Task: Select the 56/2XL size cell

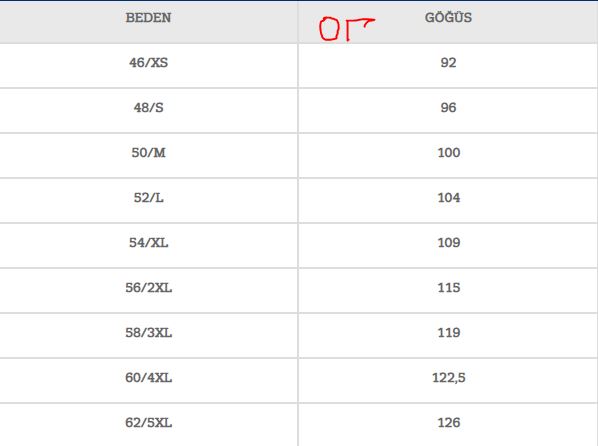Action: (x=148, y=288)
